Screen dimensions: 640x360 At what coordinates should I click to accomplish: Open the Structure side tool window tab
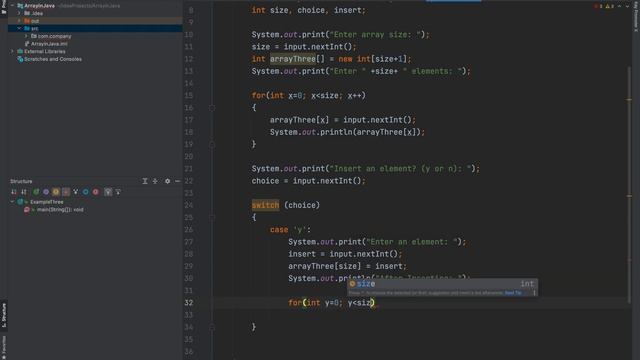coord(4,315)
